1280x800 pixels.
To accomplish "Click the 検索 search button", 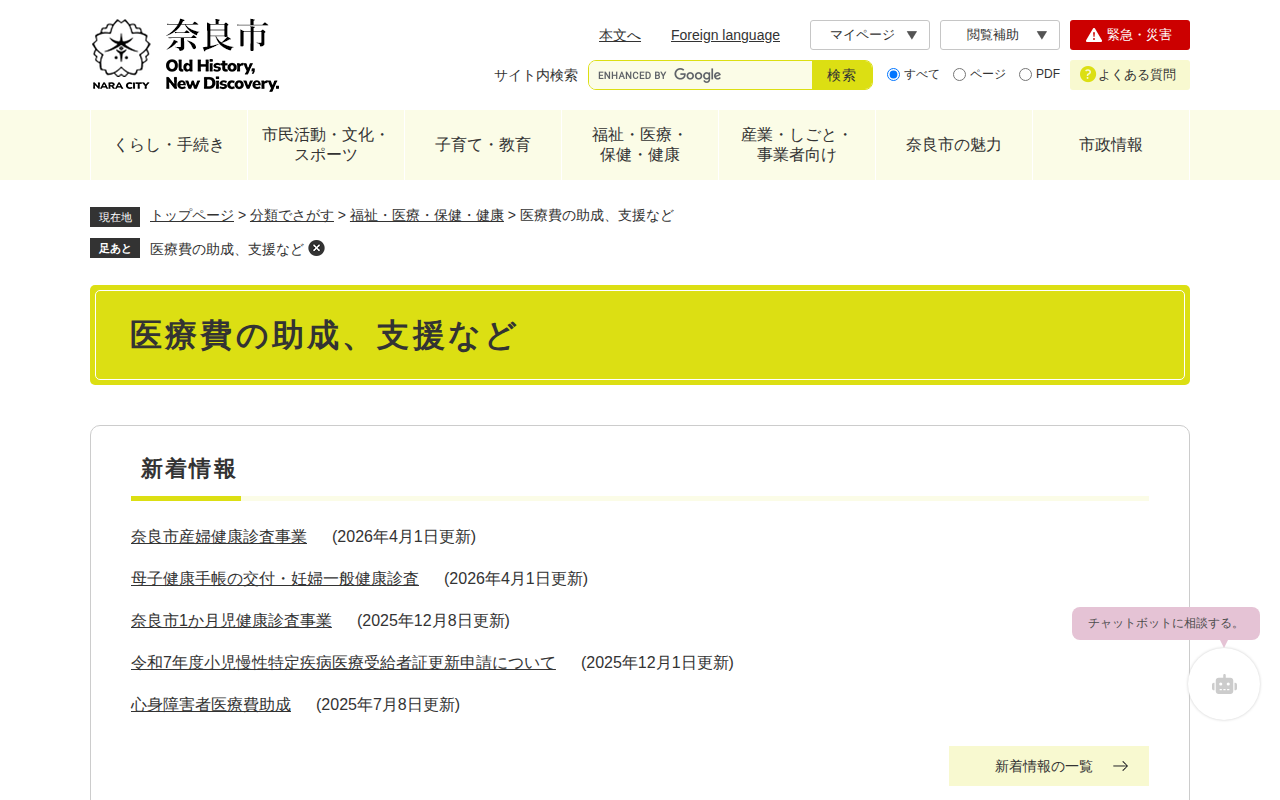I will [842, 75].
